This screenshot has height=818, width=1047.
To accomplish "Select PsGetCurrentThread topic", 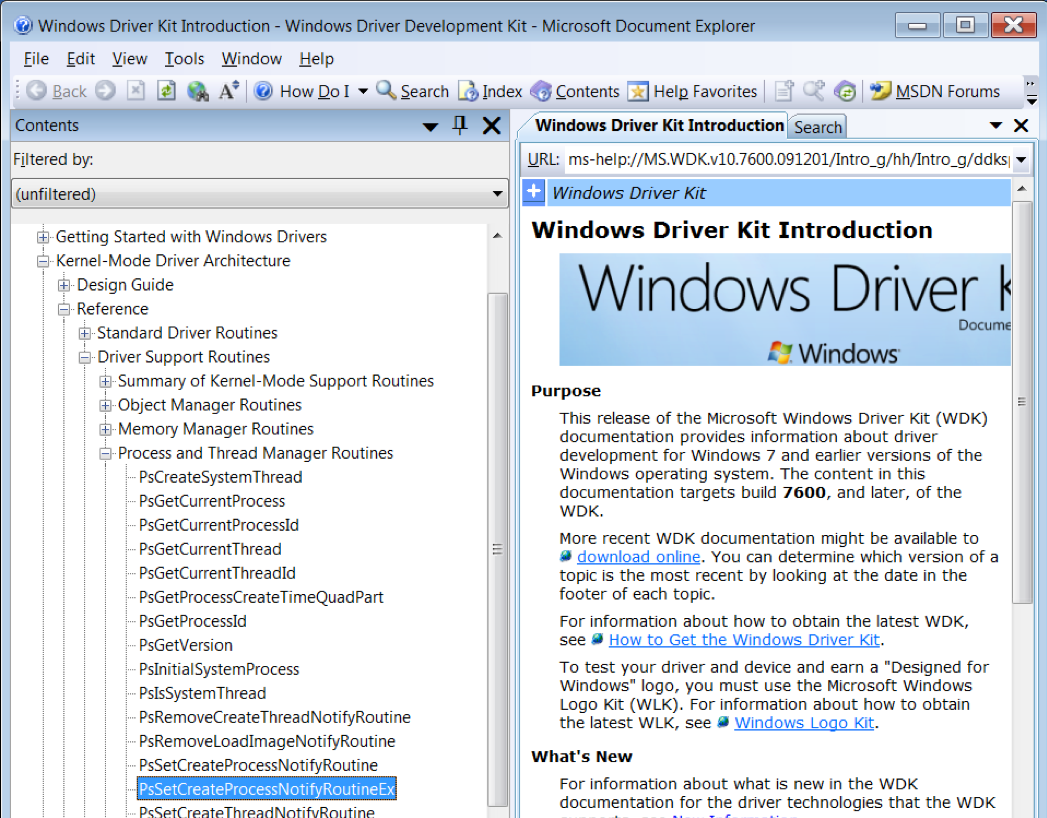I will coord(210,549).
